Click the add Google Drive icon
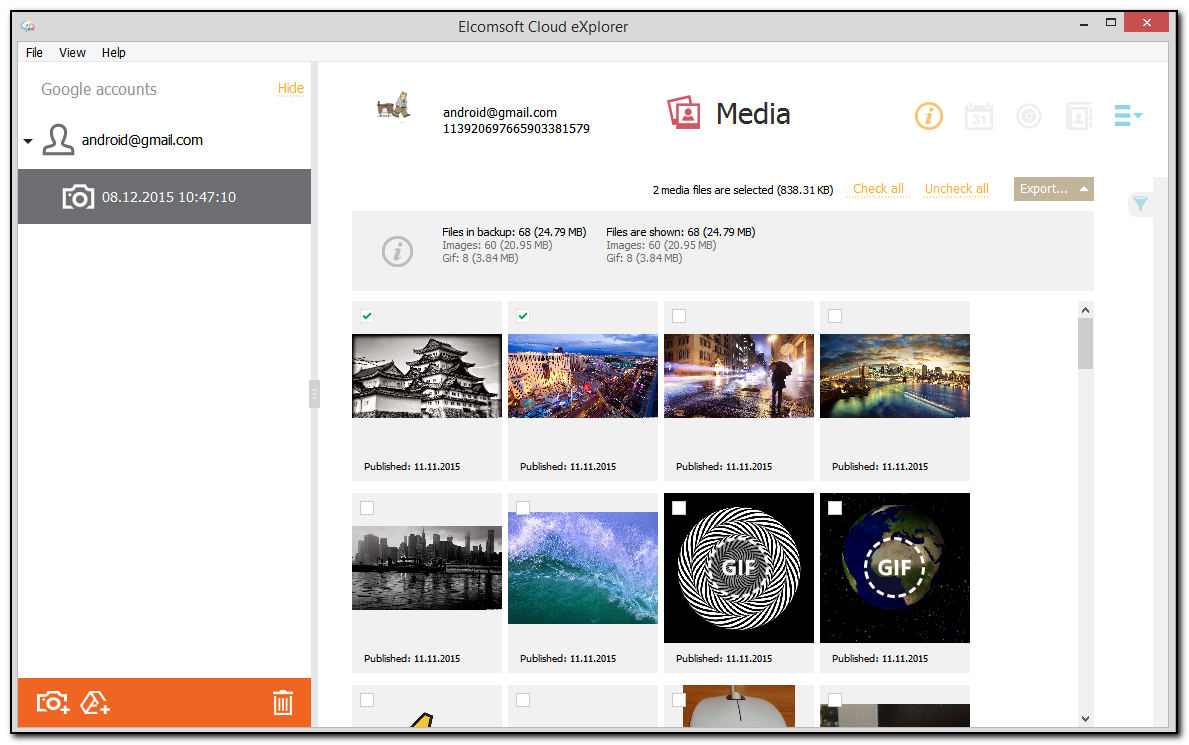This screenshot has width=1189, height=745. pos(95,702)
